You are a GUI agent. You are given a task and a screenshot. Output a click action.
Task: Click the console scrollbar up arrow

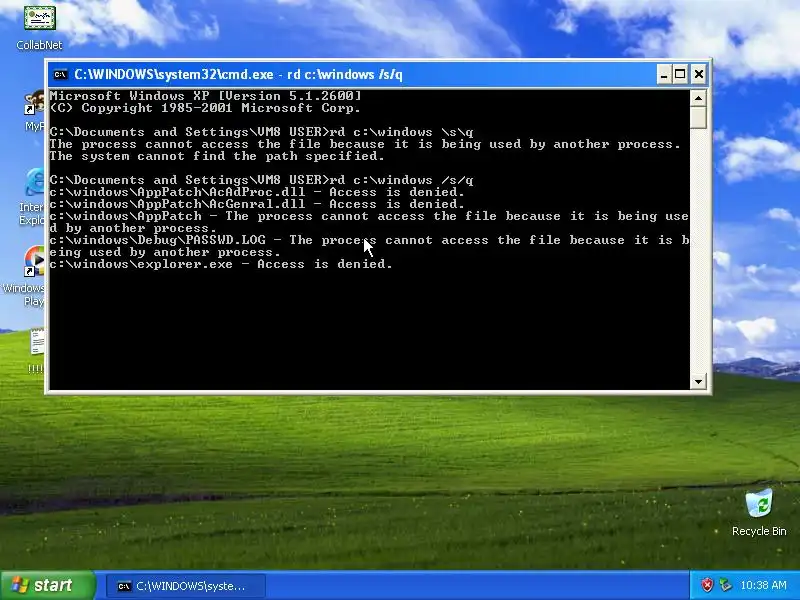[x=698, y=97]
